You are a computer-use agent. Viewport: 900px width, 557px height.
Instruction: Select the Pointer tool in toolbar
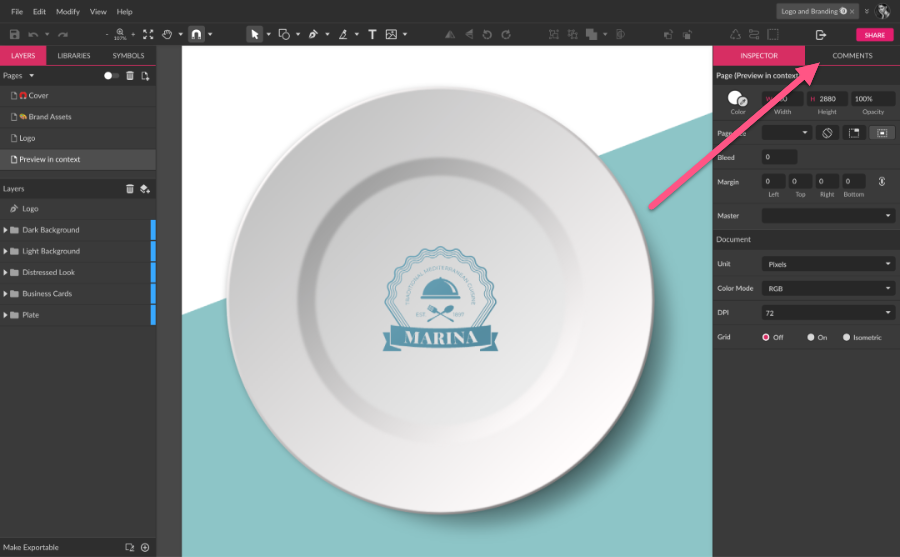tap(254, 34)
